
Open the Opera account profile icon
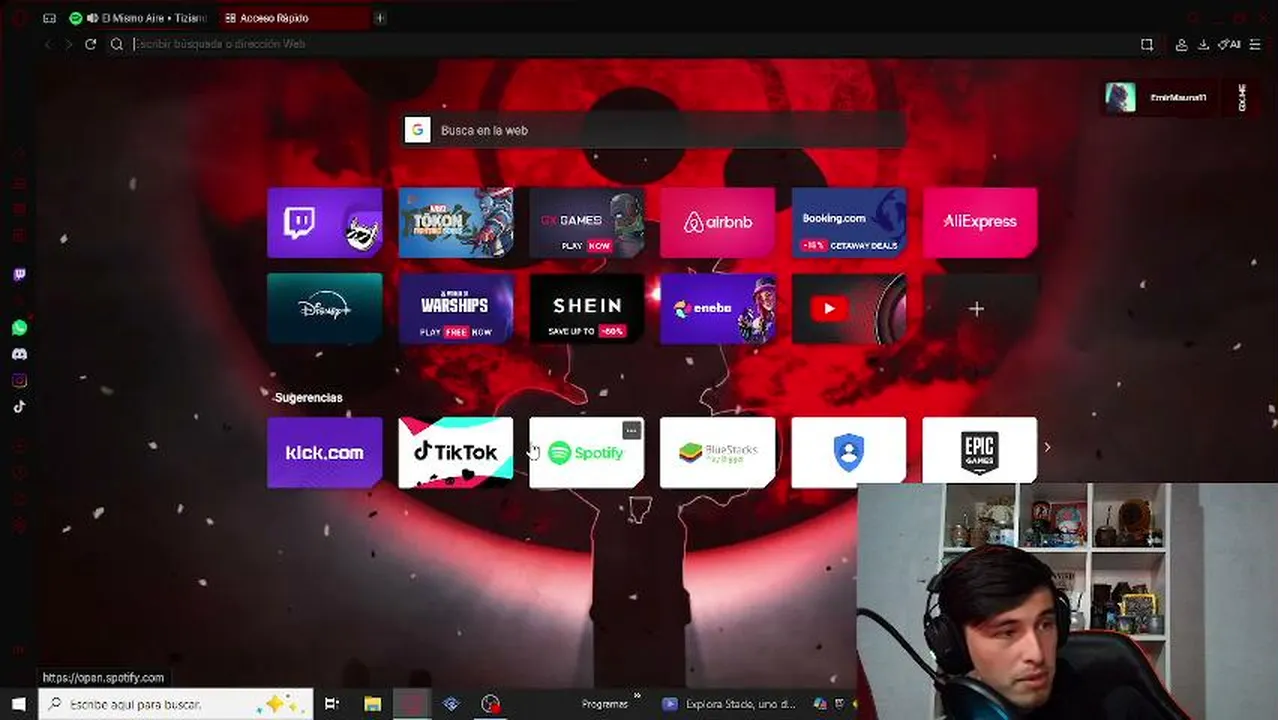[x=1181, y=44]
